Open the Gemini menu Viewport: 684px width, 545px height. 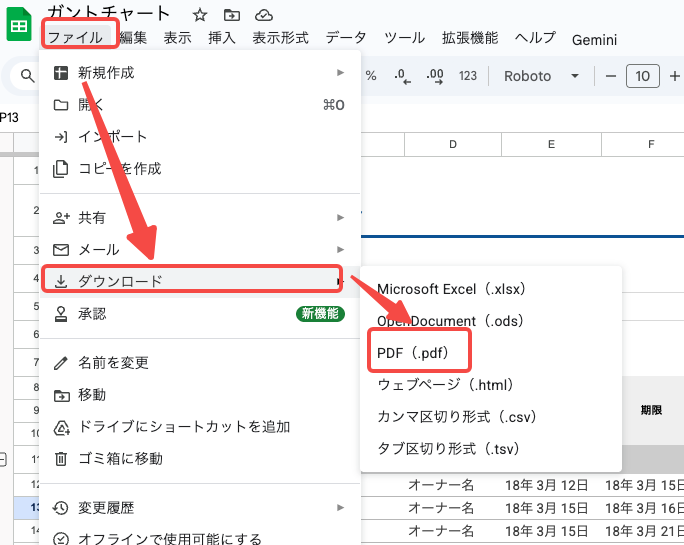click(594, 40)
